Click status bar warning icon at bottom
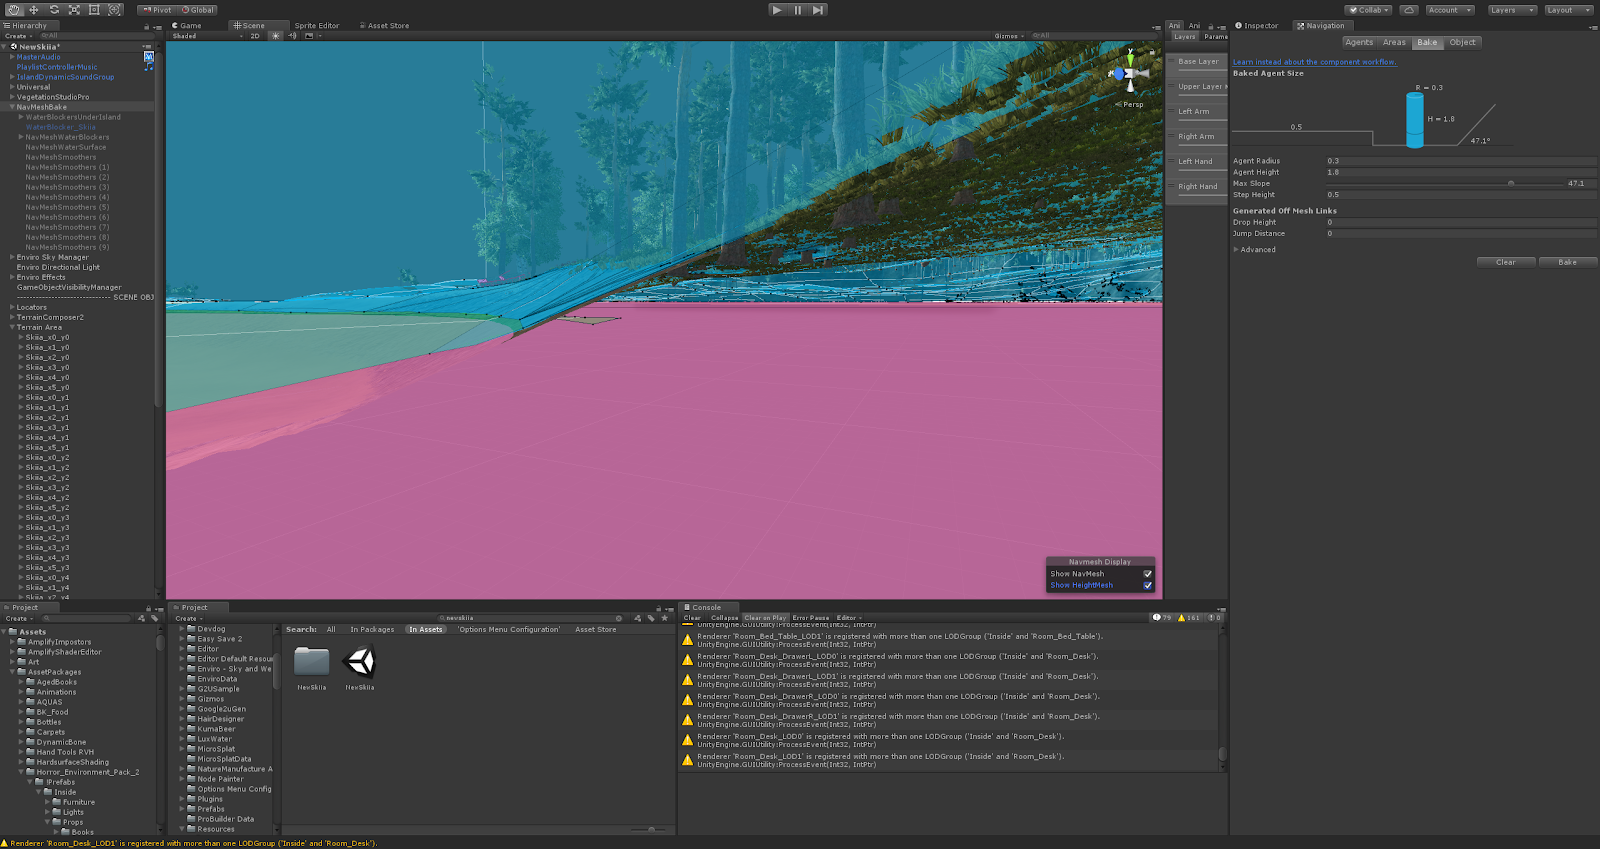 (x=5, y=843)
